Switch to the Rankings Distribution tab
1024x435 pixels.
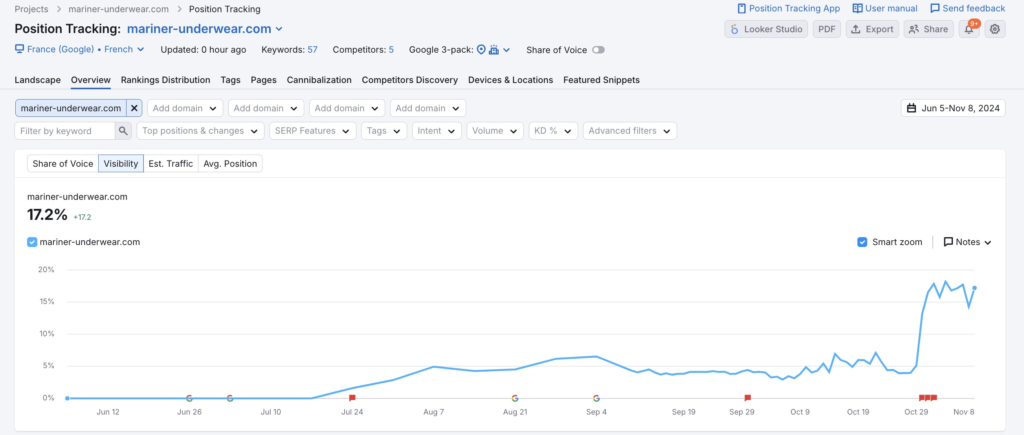pos(165,80)
